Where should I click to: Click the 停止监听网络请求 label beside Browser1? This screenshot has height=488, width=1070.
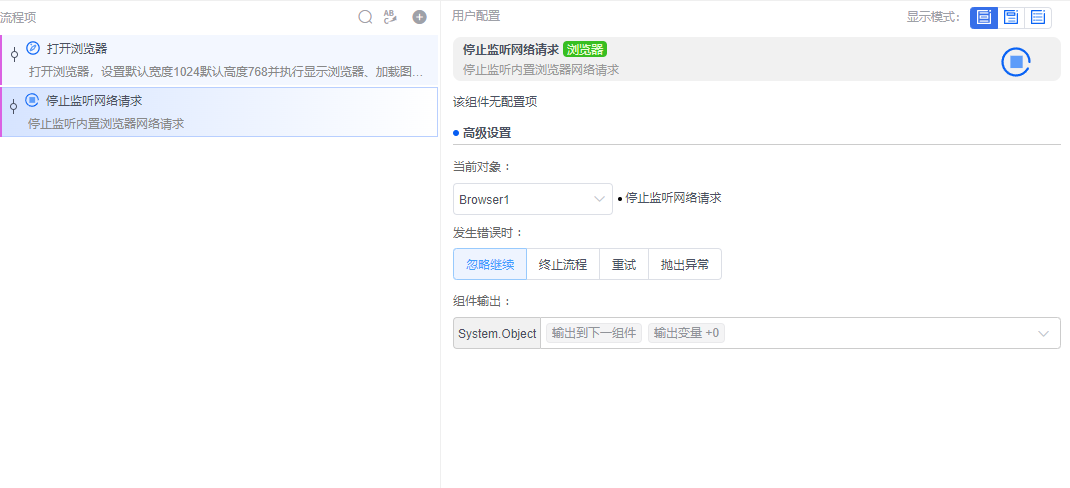click(673, 199)
